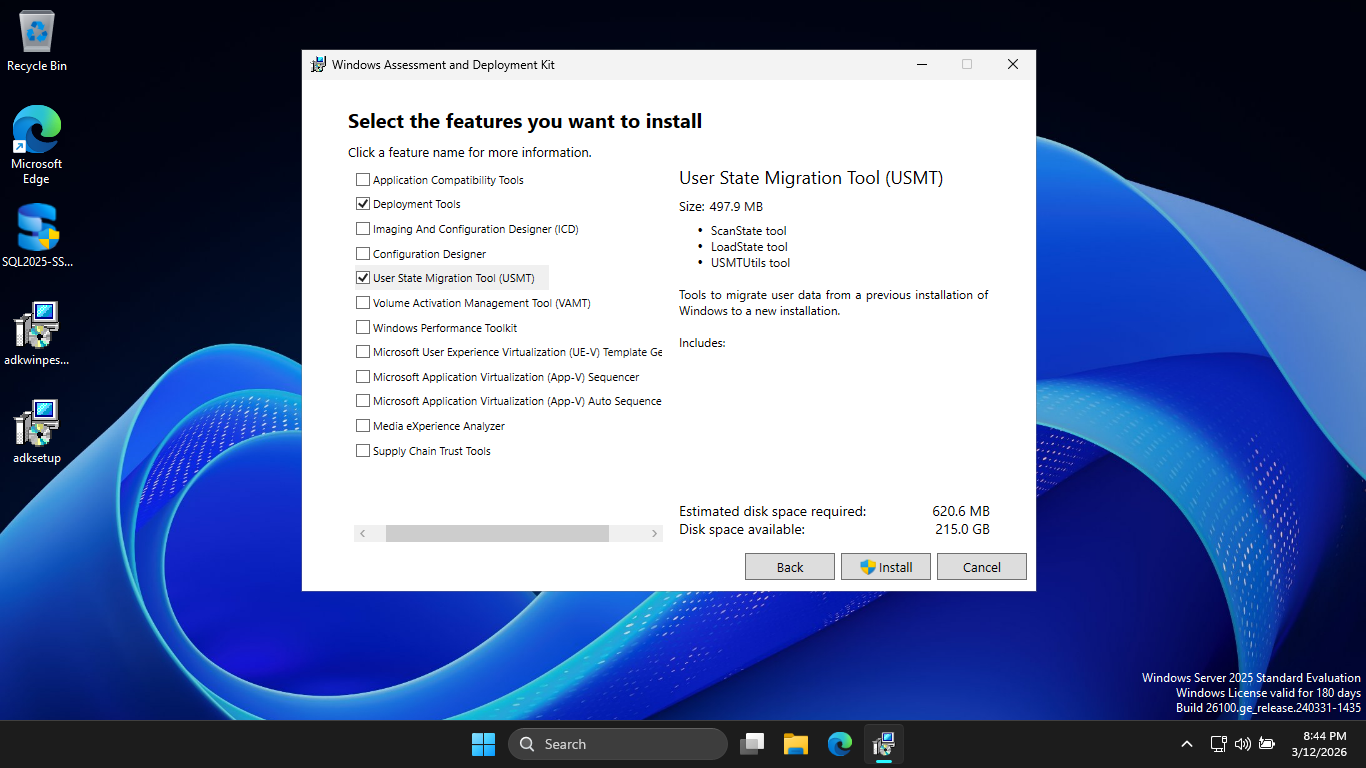Click the right arrow of the horizontal scrollbar
Screen dimensions: 1366x768
tap(655, 534)
